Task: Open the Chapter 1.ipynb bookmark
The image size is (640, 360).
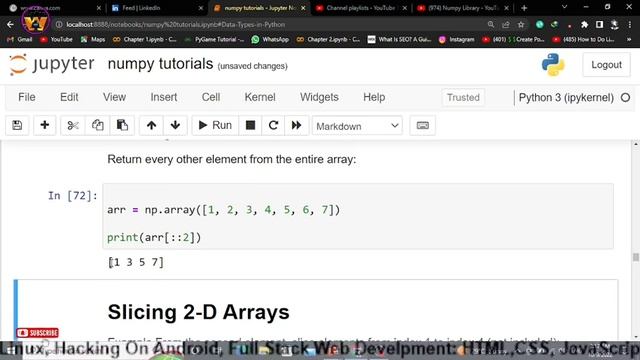Action: point(144,40)
